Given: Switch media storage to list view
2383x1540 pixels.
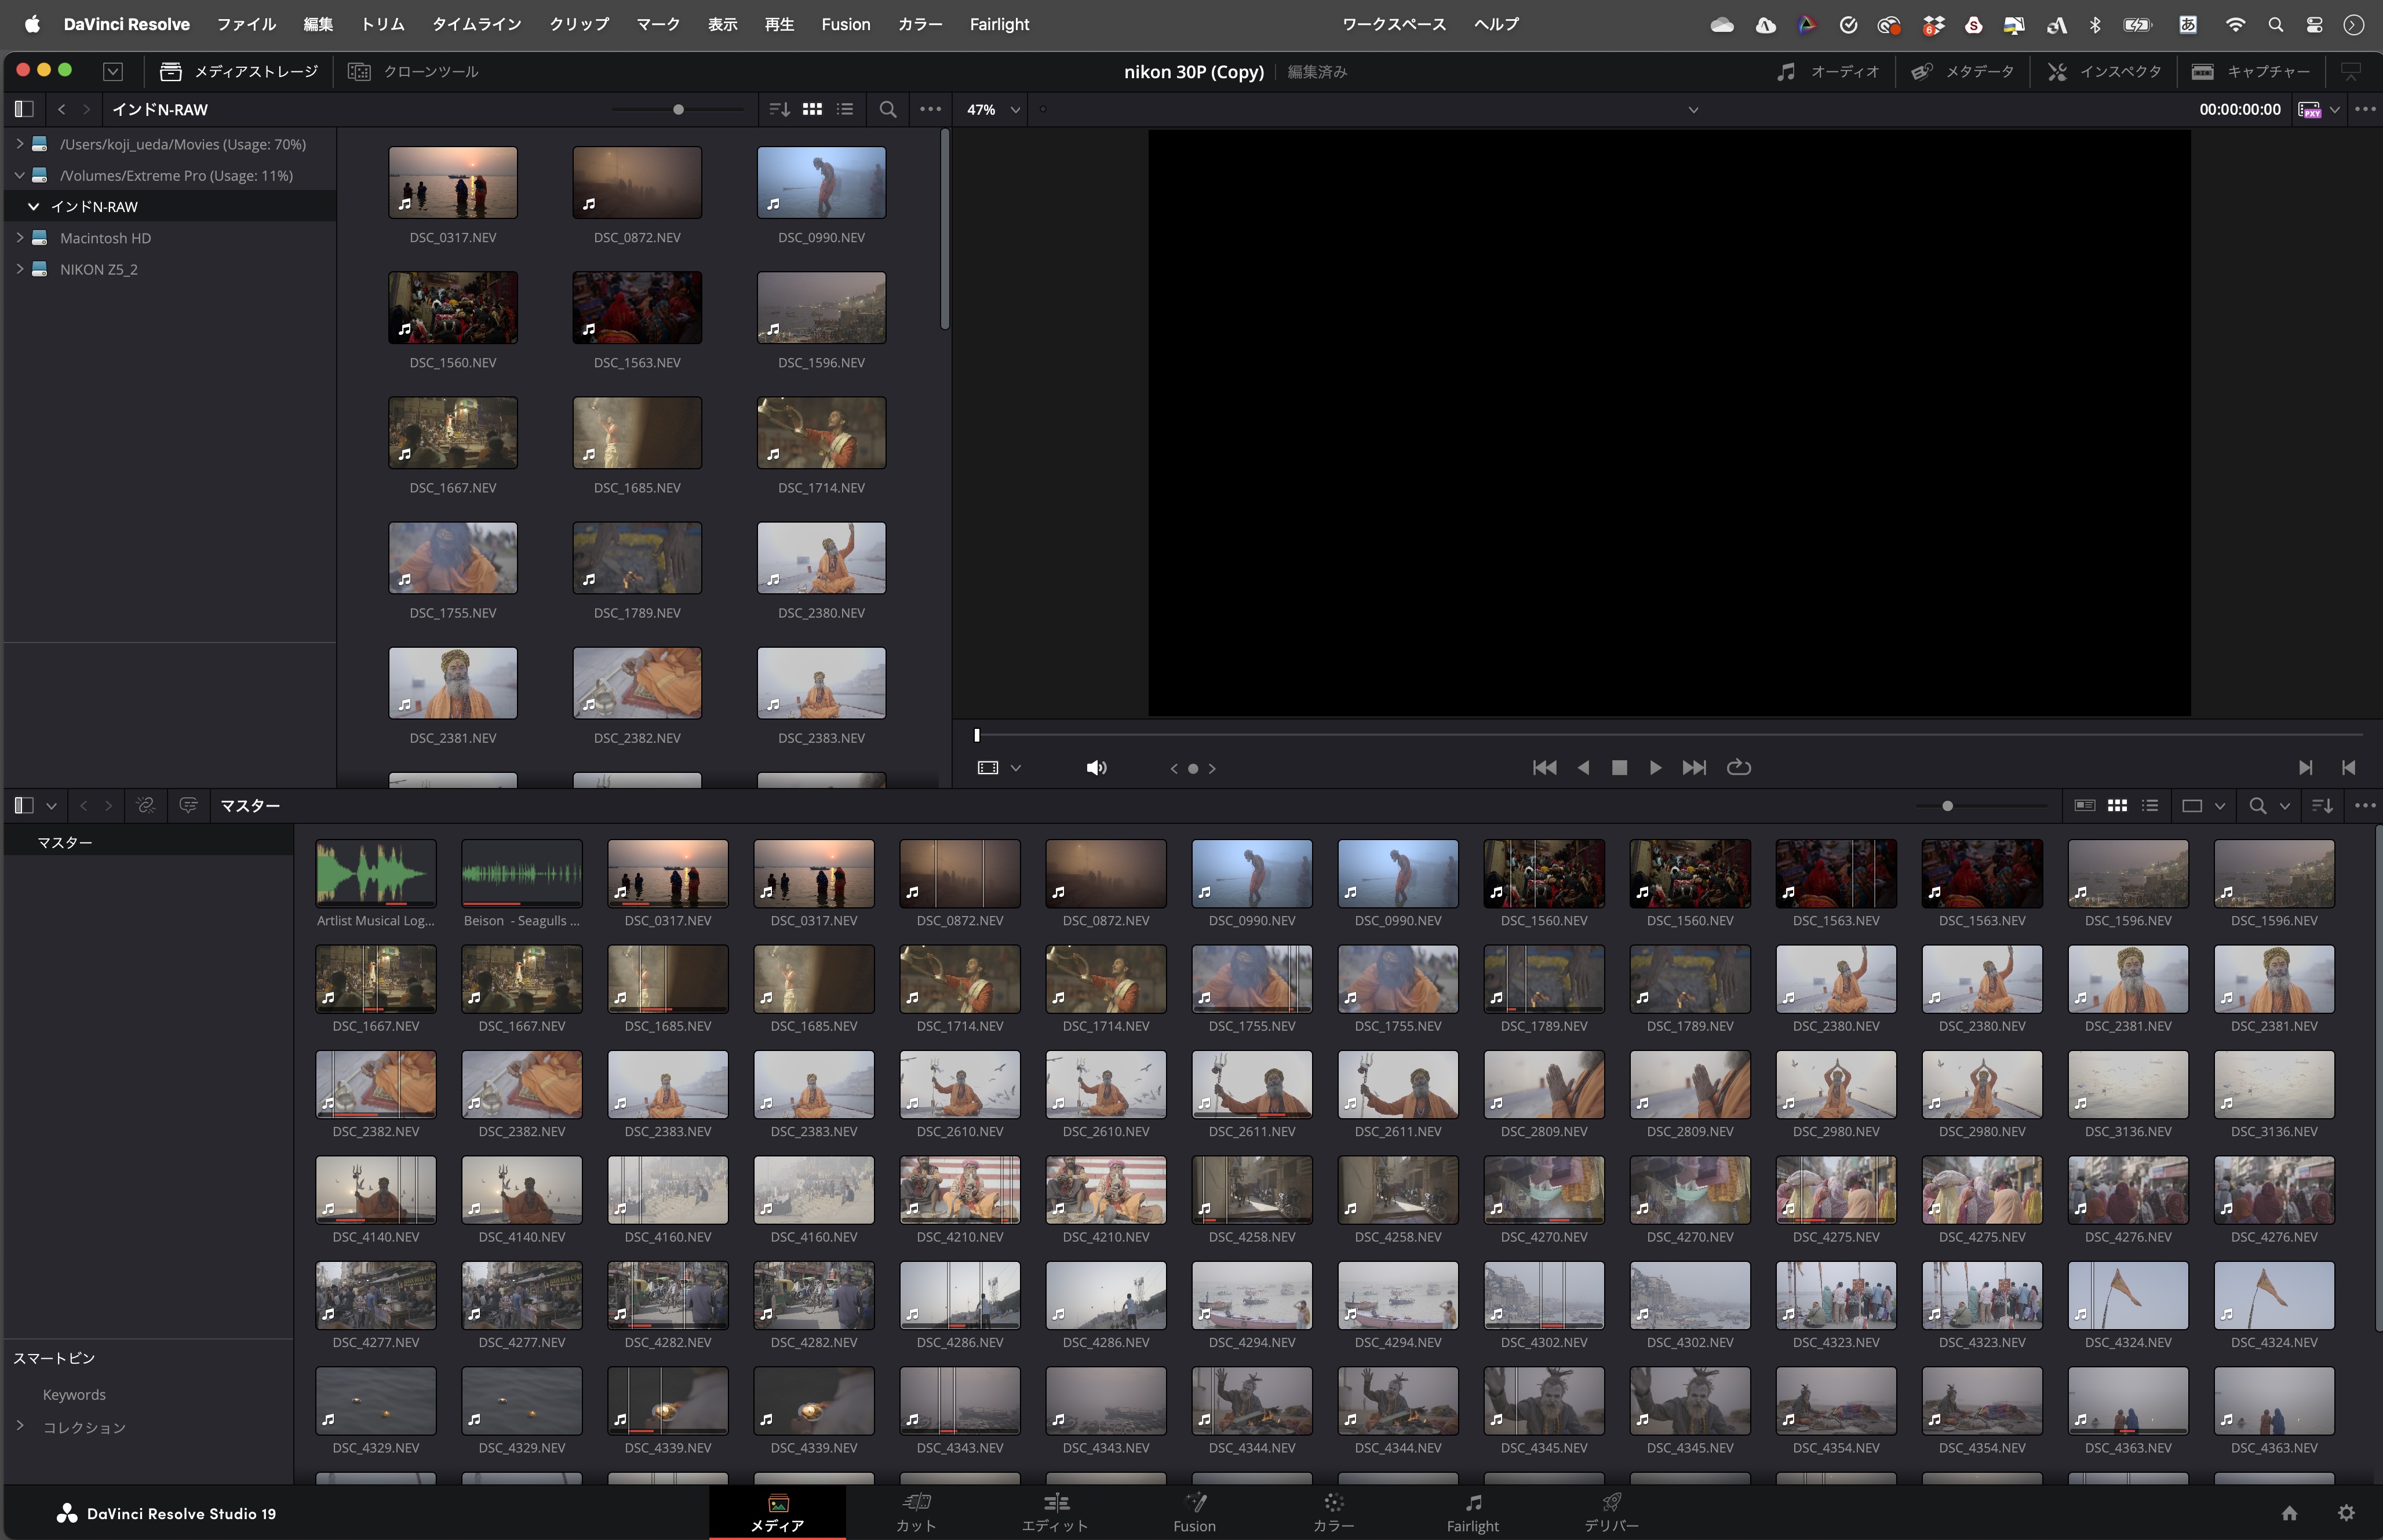Looking at the screenshot, I should click(845, 109).
